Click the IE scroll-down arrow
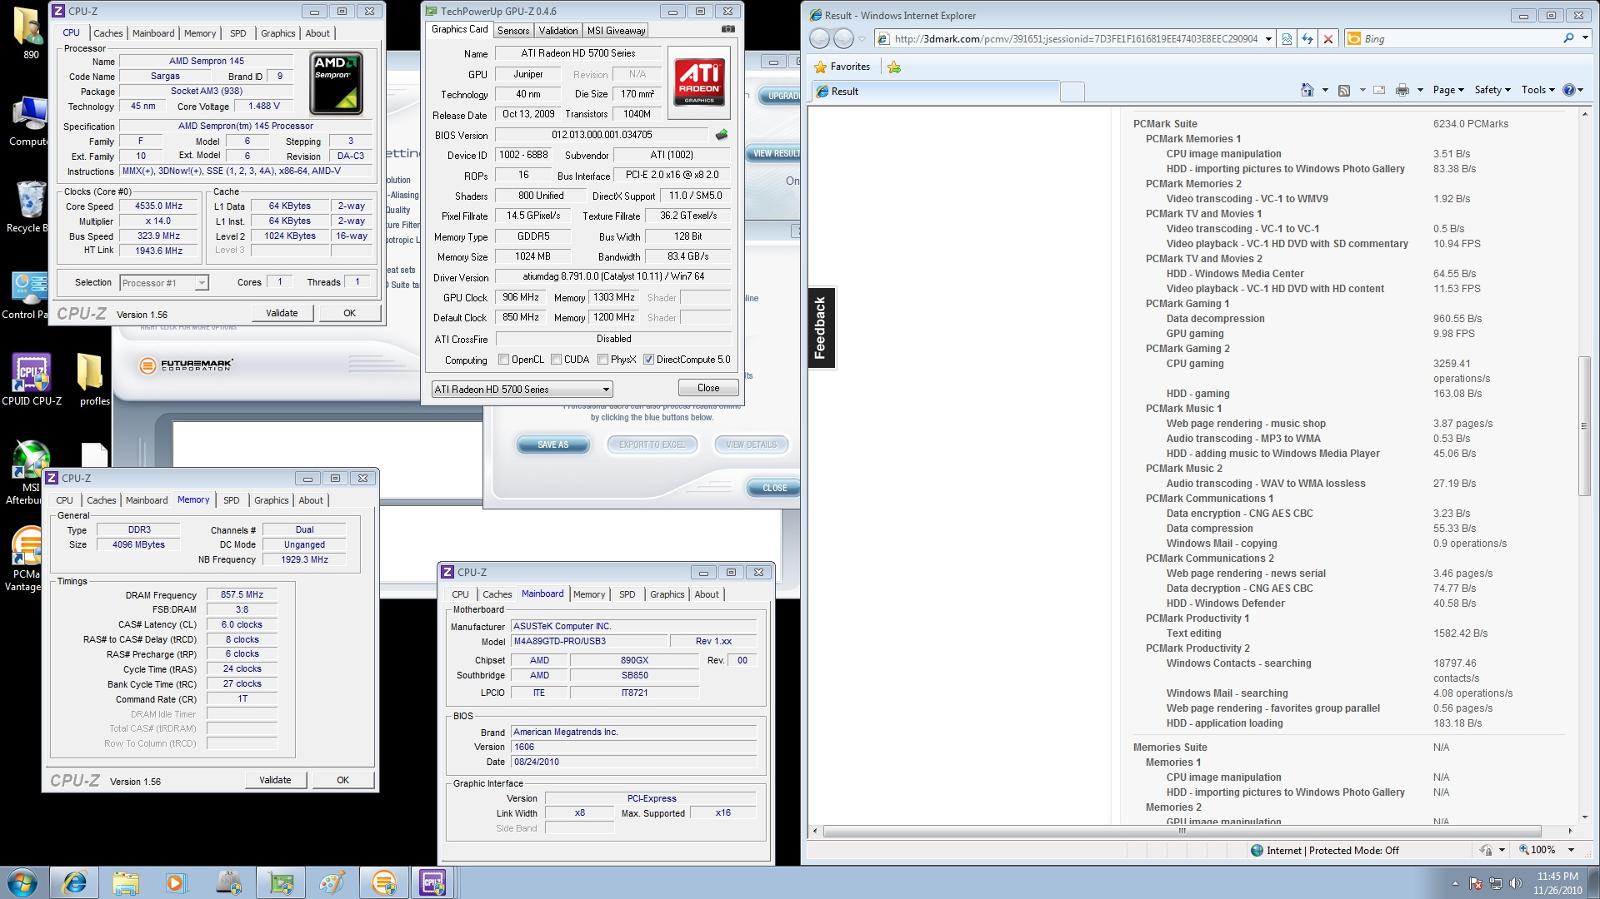 pyautogui.click(x=1584, y=817)
